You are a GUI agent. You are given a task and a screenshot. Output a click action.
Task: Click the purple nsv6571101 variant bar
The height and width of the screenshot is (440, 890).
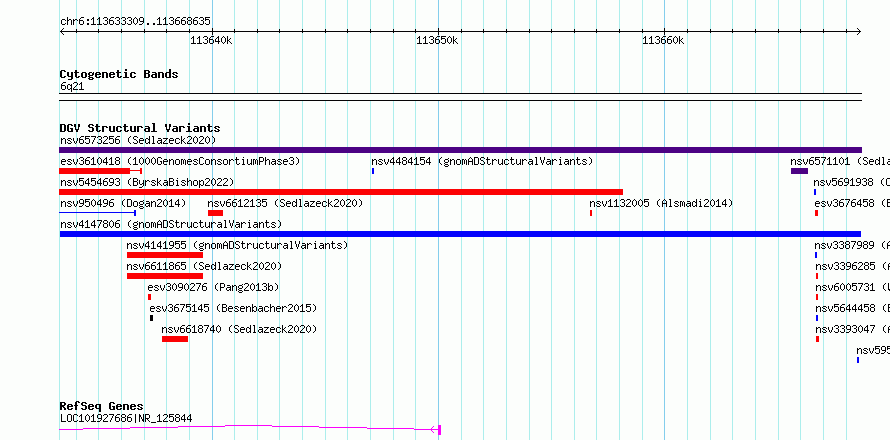tap(799, 171)
